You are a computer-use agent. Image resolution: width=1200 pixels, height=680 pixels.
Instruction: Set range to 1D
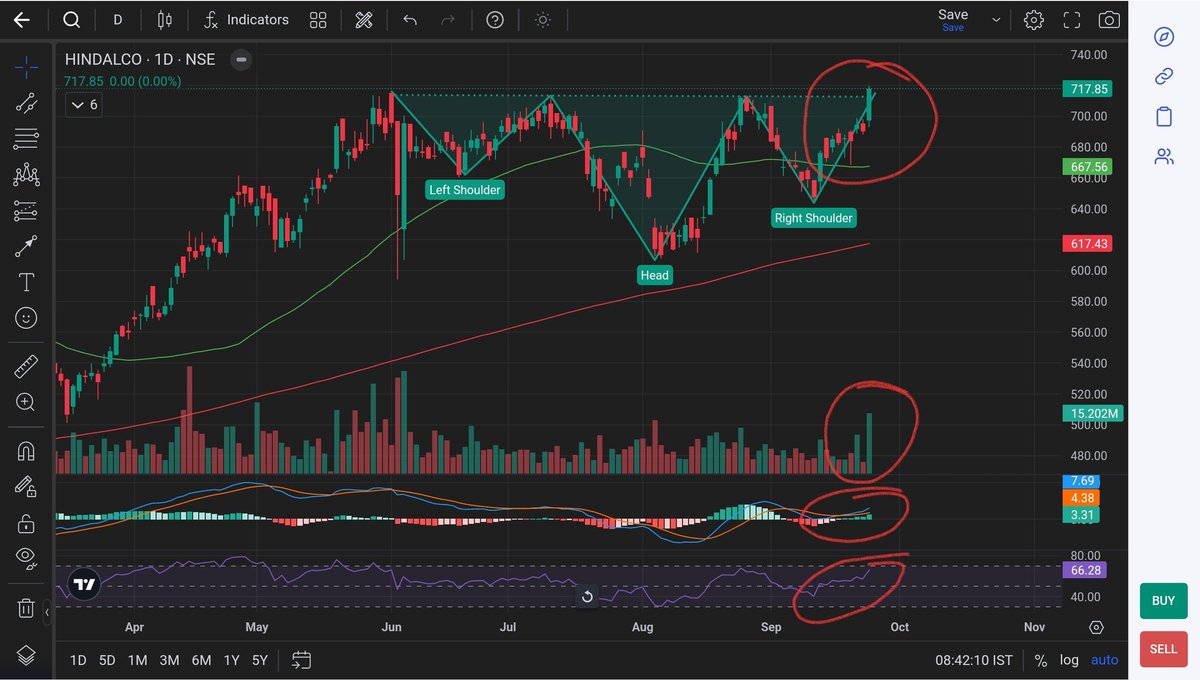click(77, 660)
